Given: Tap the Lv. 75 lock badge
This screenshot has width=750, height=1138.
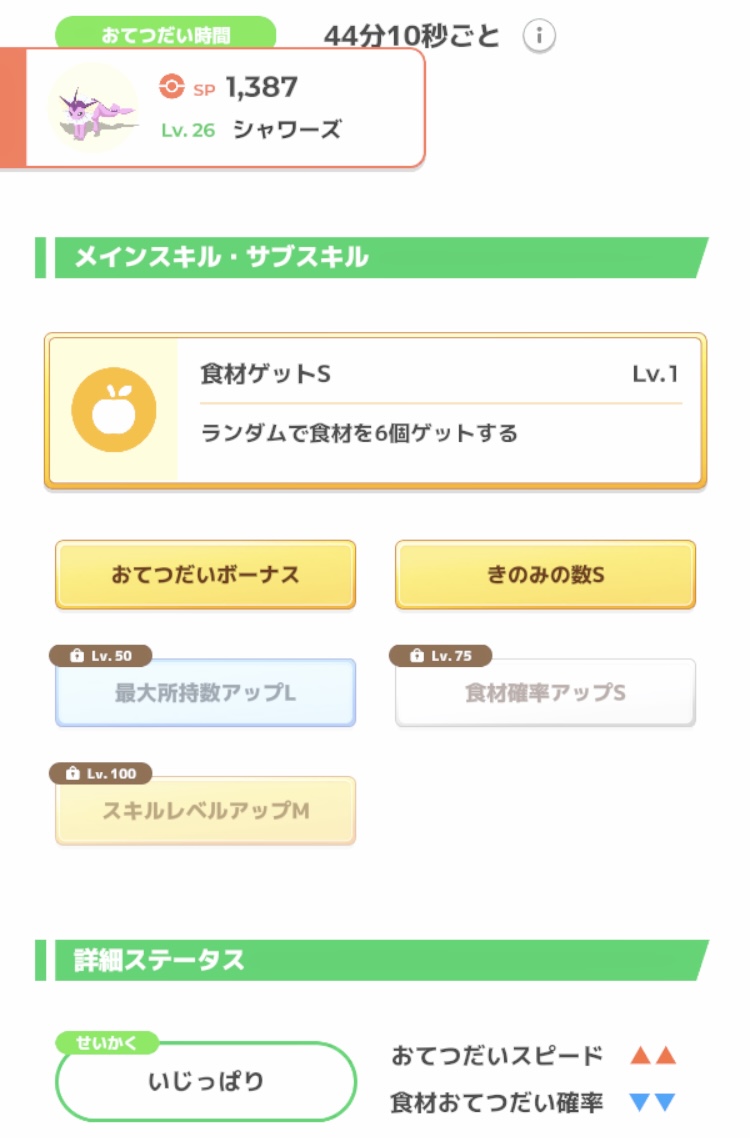Looking at the screenshot, I should (441, 656).
